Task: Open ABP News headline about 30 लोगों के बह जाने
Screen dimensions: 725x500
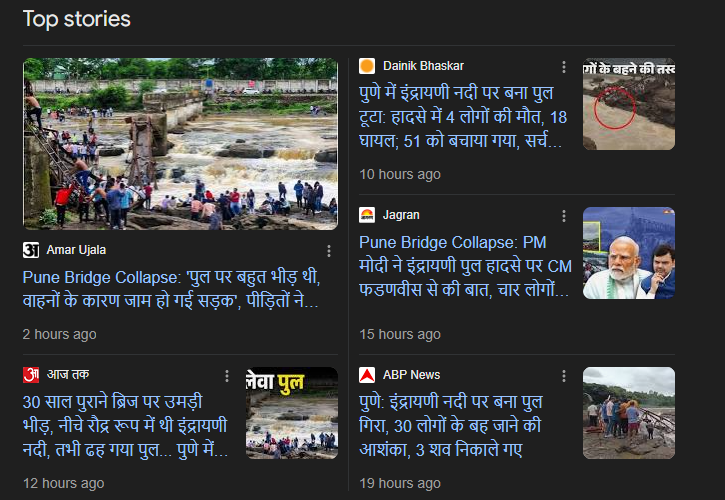Action: coord(451,426)
